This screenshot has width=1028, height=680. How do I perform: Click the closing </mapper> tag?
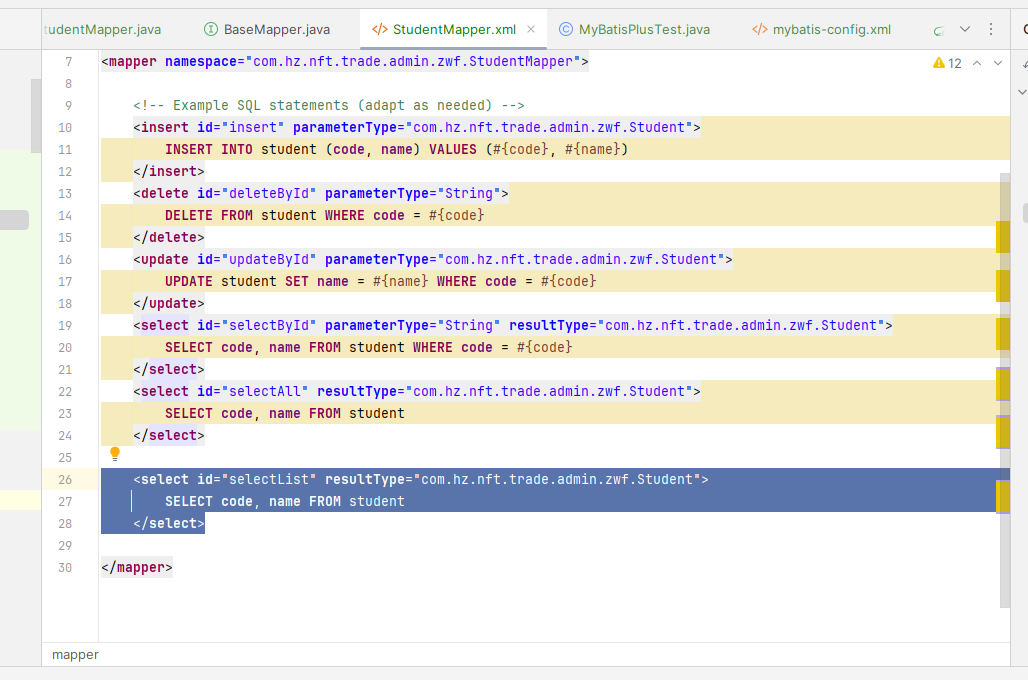point(137,567)
